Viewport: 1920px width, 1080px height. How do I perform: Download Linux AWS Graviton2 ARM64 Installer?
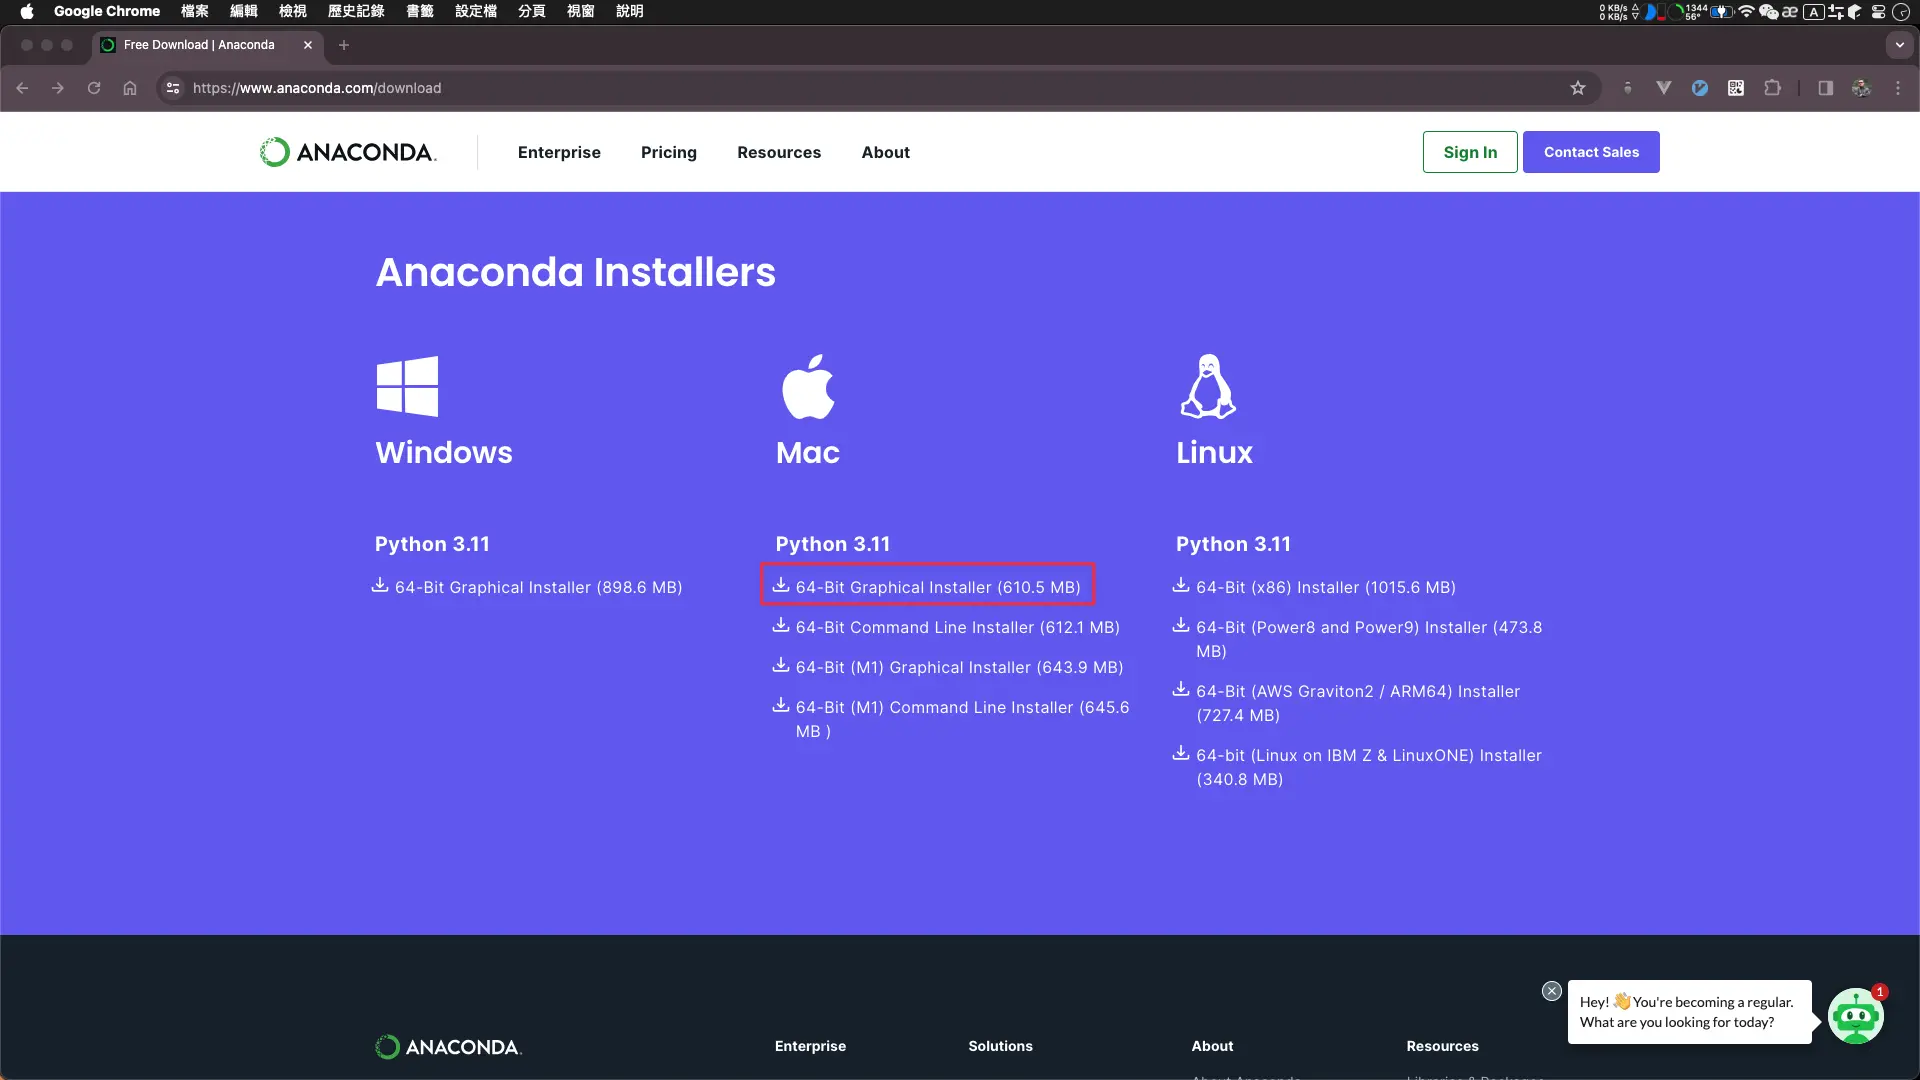click(x=1347, y=703)
